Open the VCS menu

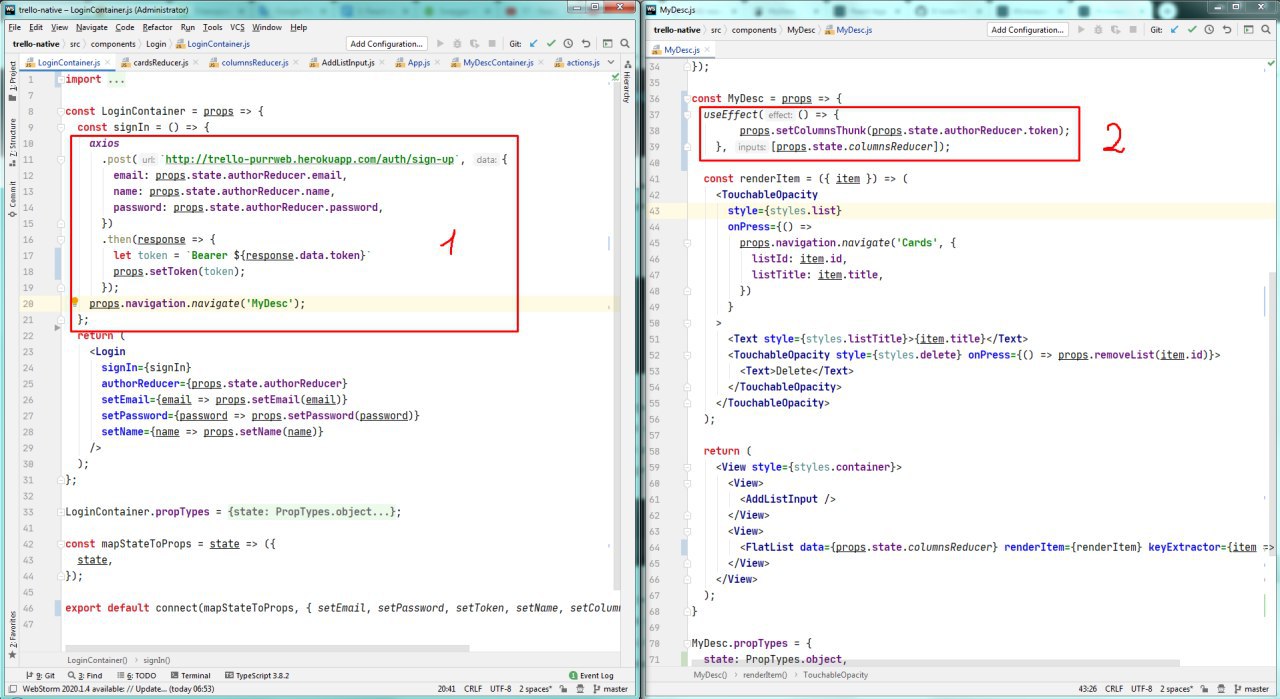(237, 27)
